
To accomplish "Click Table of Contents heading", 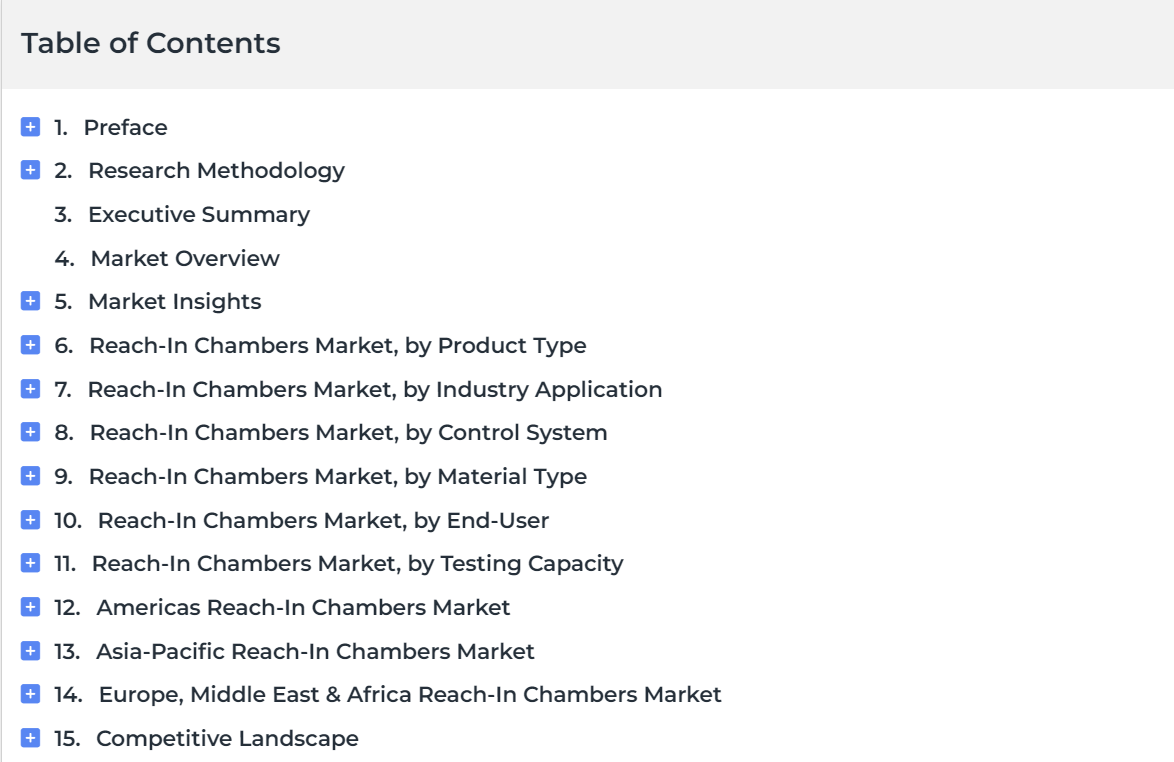I will pos(150,43).
